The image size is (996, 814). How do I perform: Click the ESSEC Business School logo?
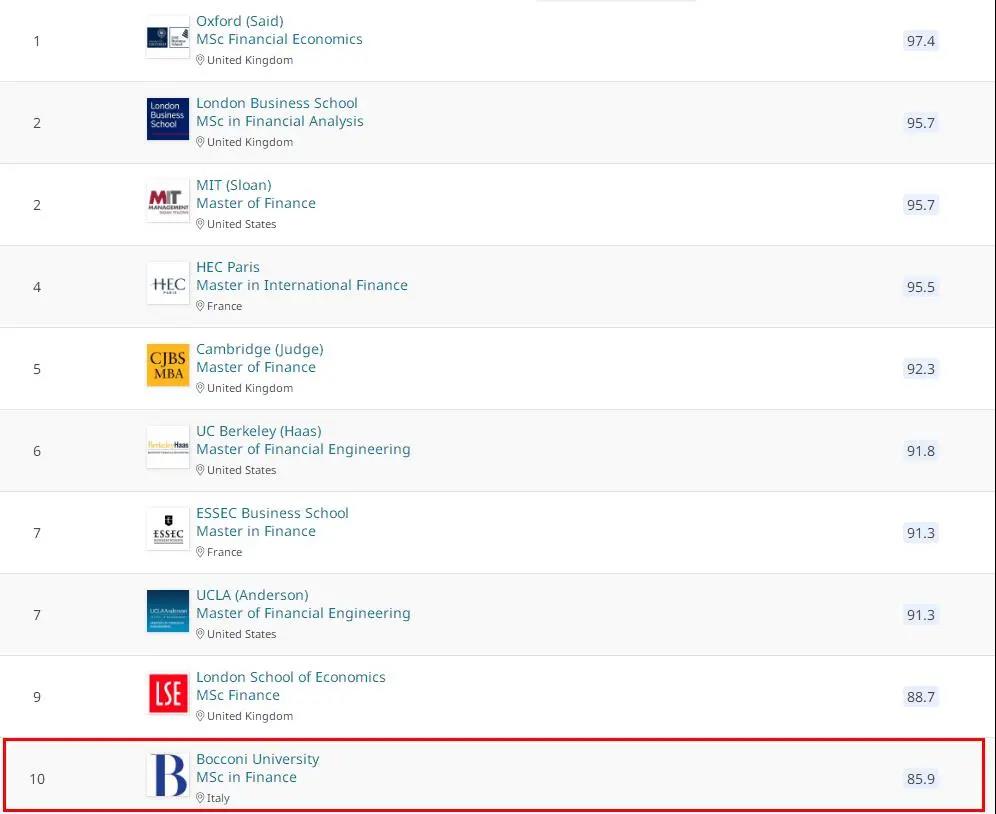click(x=168, y=529)
